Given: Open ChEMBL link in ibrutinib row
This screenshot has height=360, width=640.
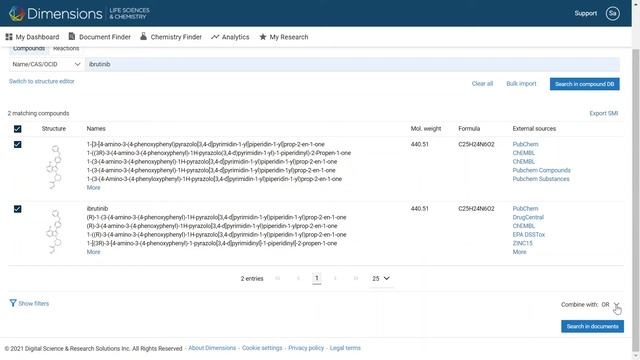Looking at the screenshot, I should point(524,226).
